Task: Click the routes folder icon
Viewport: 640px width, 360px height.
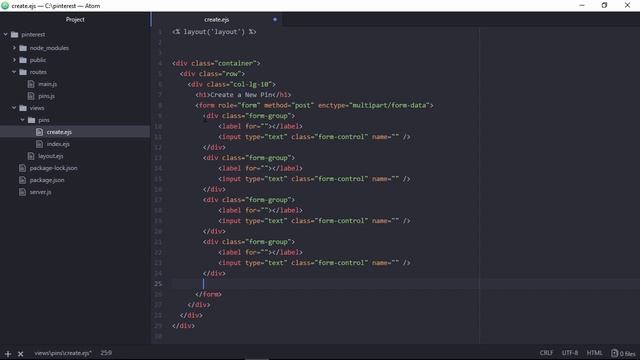Action: [x=23, y=72]
